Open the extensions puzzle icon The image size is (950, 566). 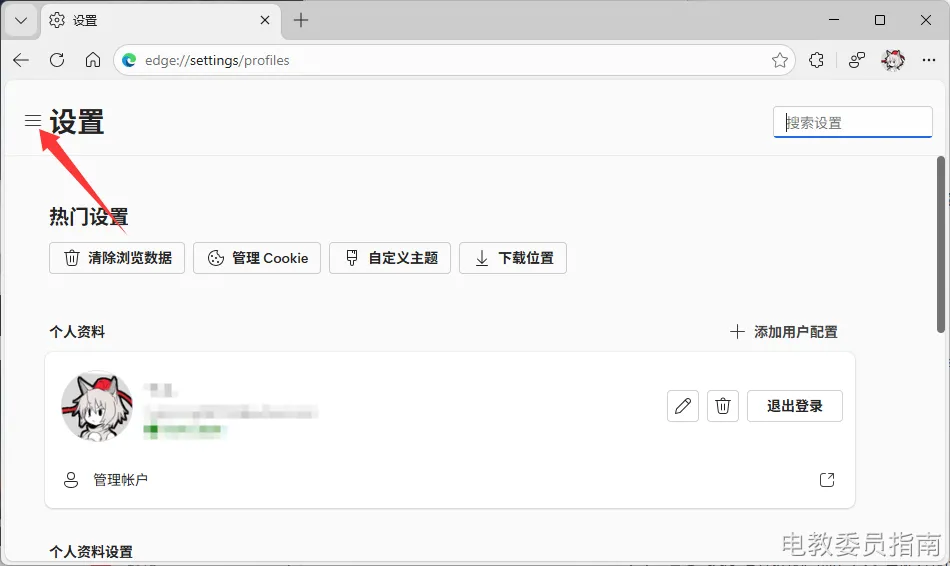817,60
